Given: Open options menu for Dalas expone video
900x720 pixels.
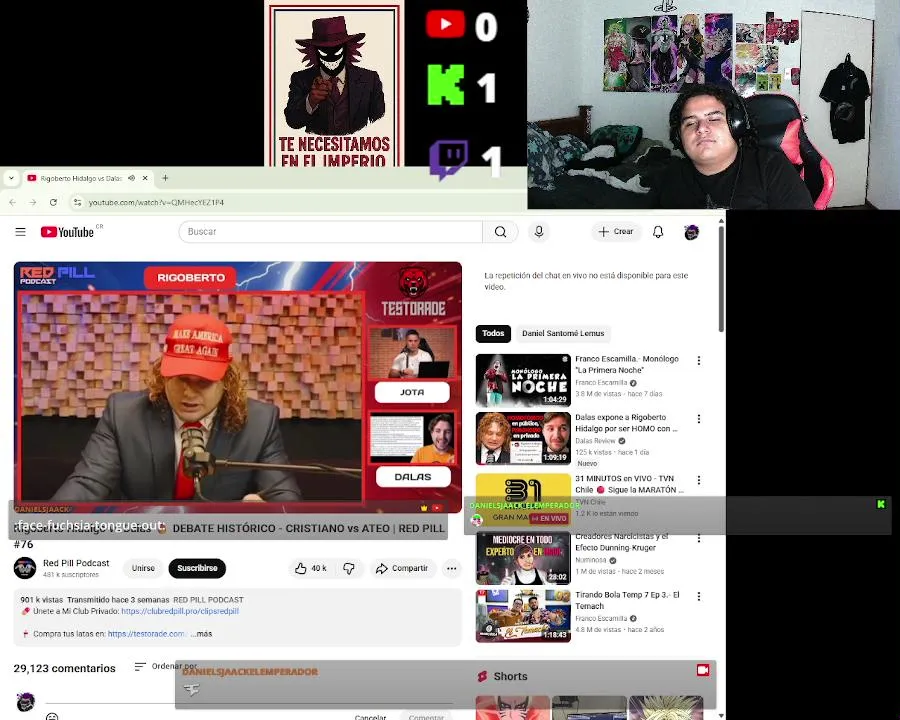Looking at the screenshot, I should tap(699, 419).
